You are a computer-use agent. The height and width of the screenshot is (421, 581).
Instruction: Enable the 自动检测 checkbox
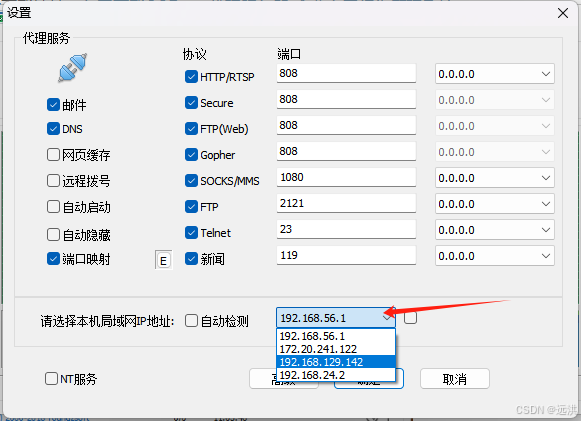pos(191,321)
